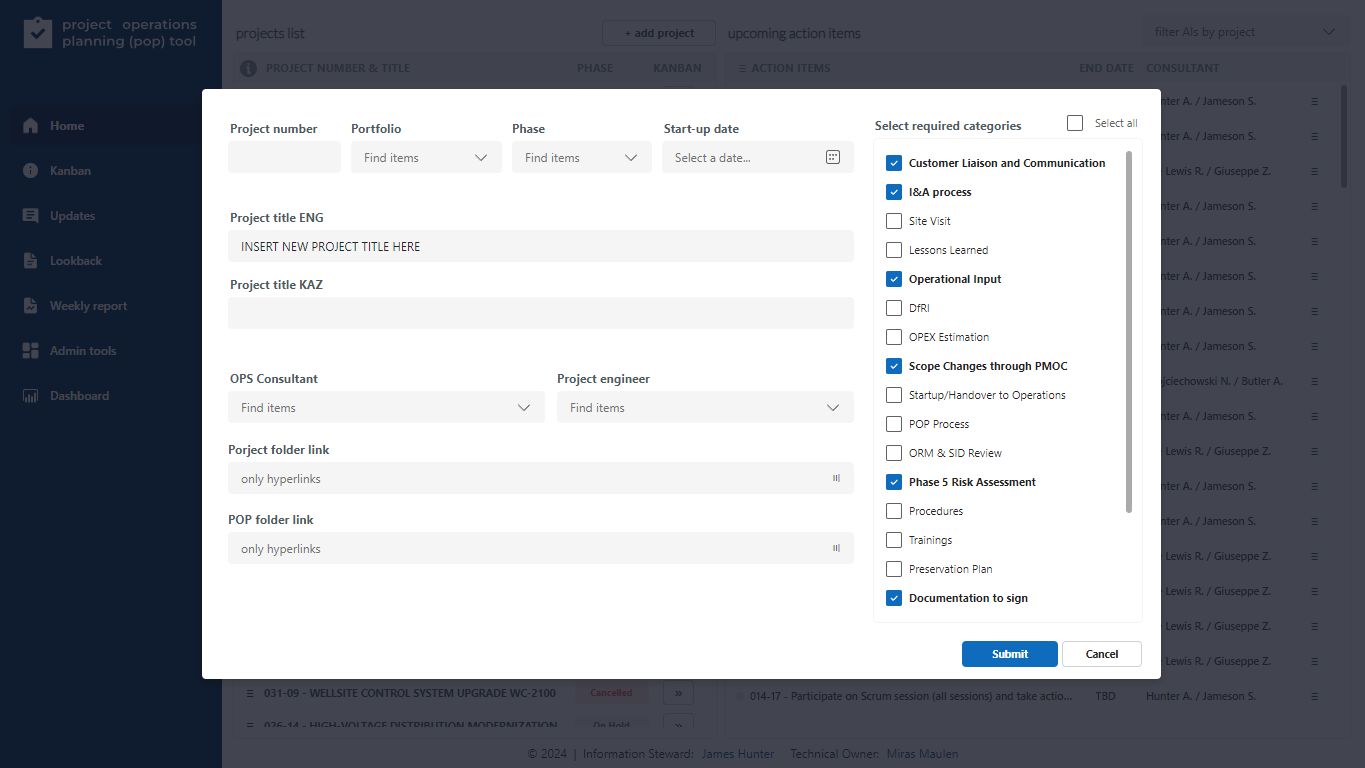Submit the new project form

[1009, 653]
